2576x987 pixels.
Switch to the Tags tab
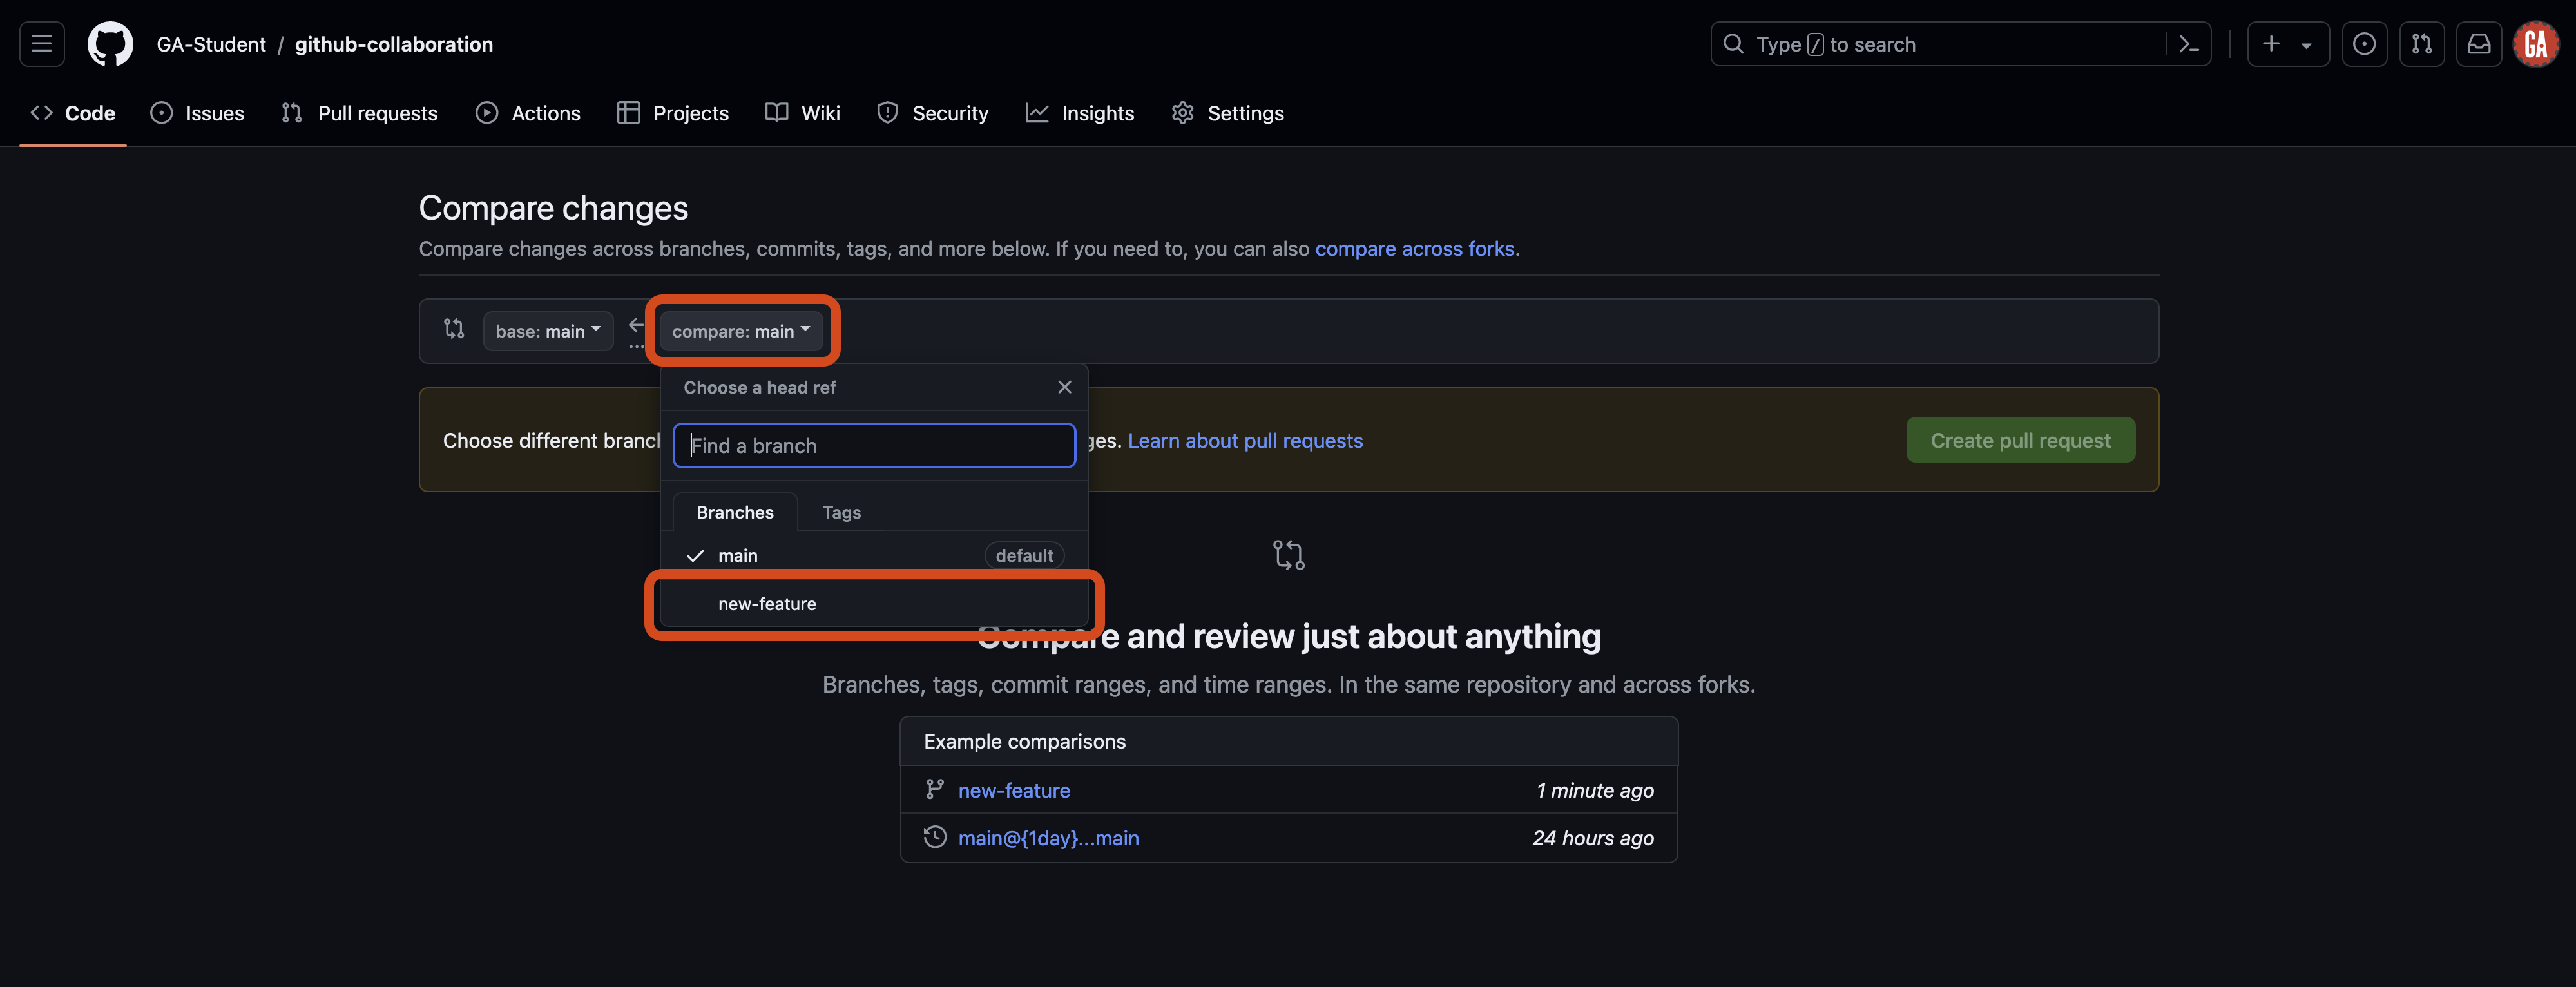coord(841,512)
